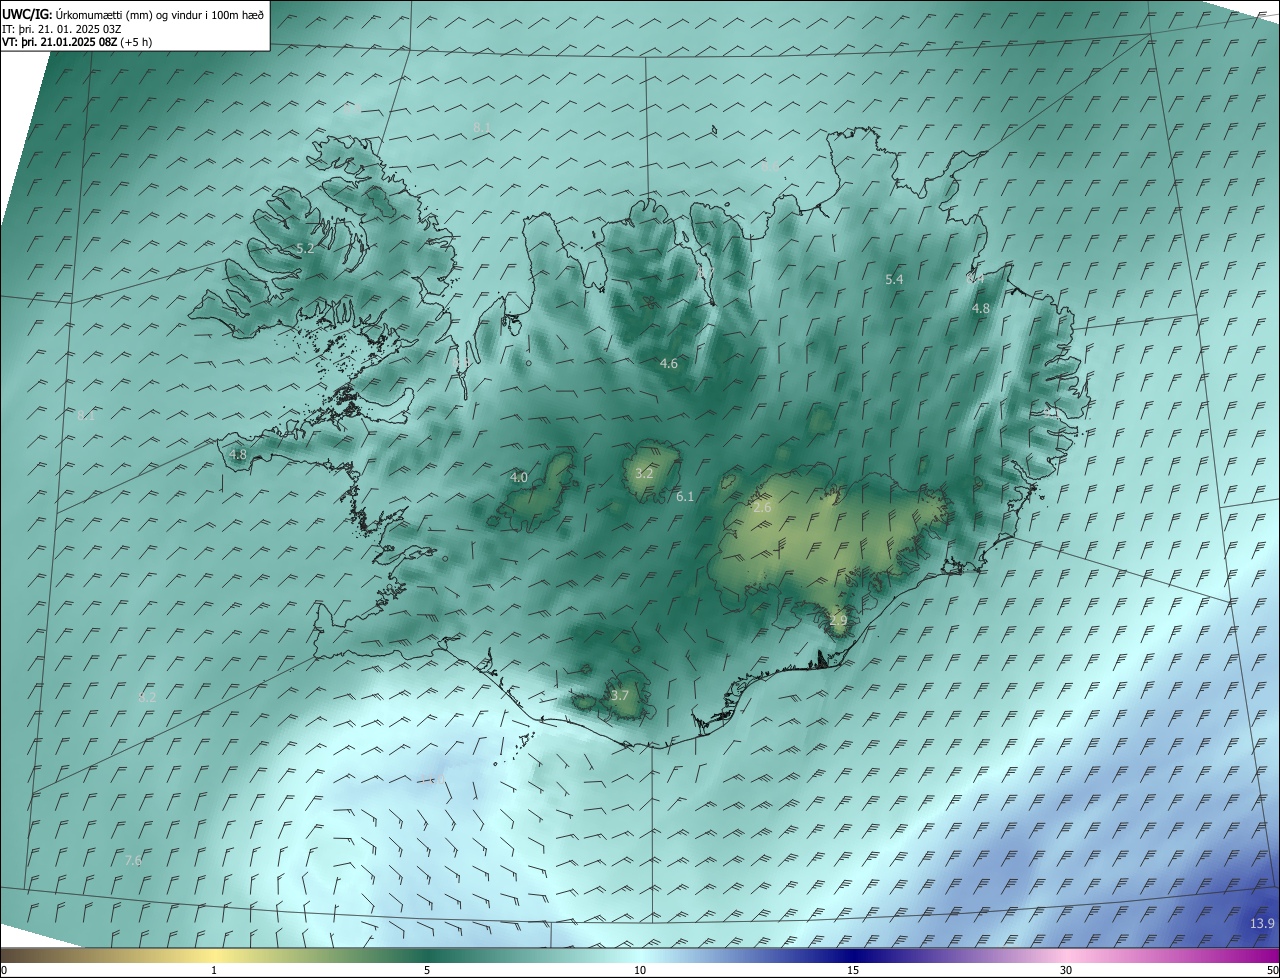Click the colorbar tick label '1'
This screenshot has height=978, width=1280.
click(x=214, y=970)
